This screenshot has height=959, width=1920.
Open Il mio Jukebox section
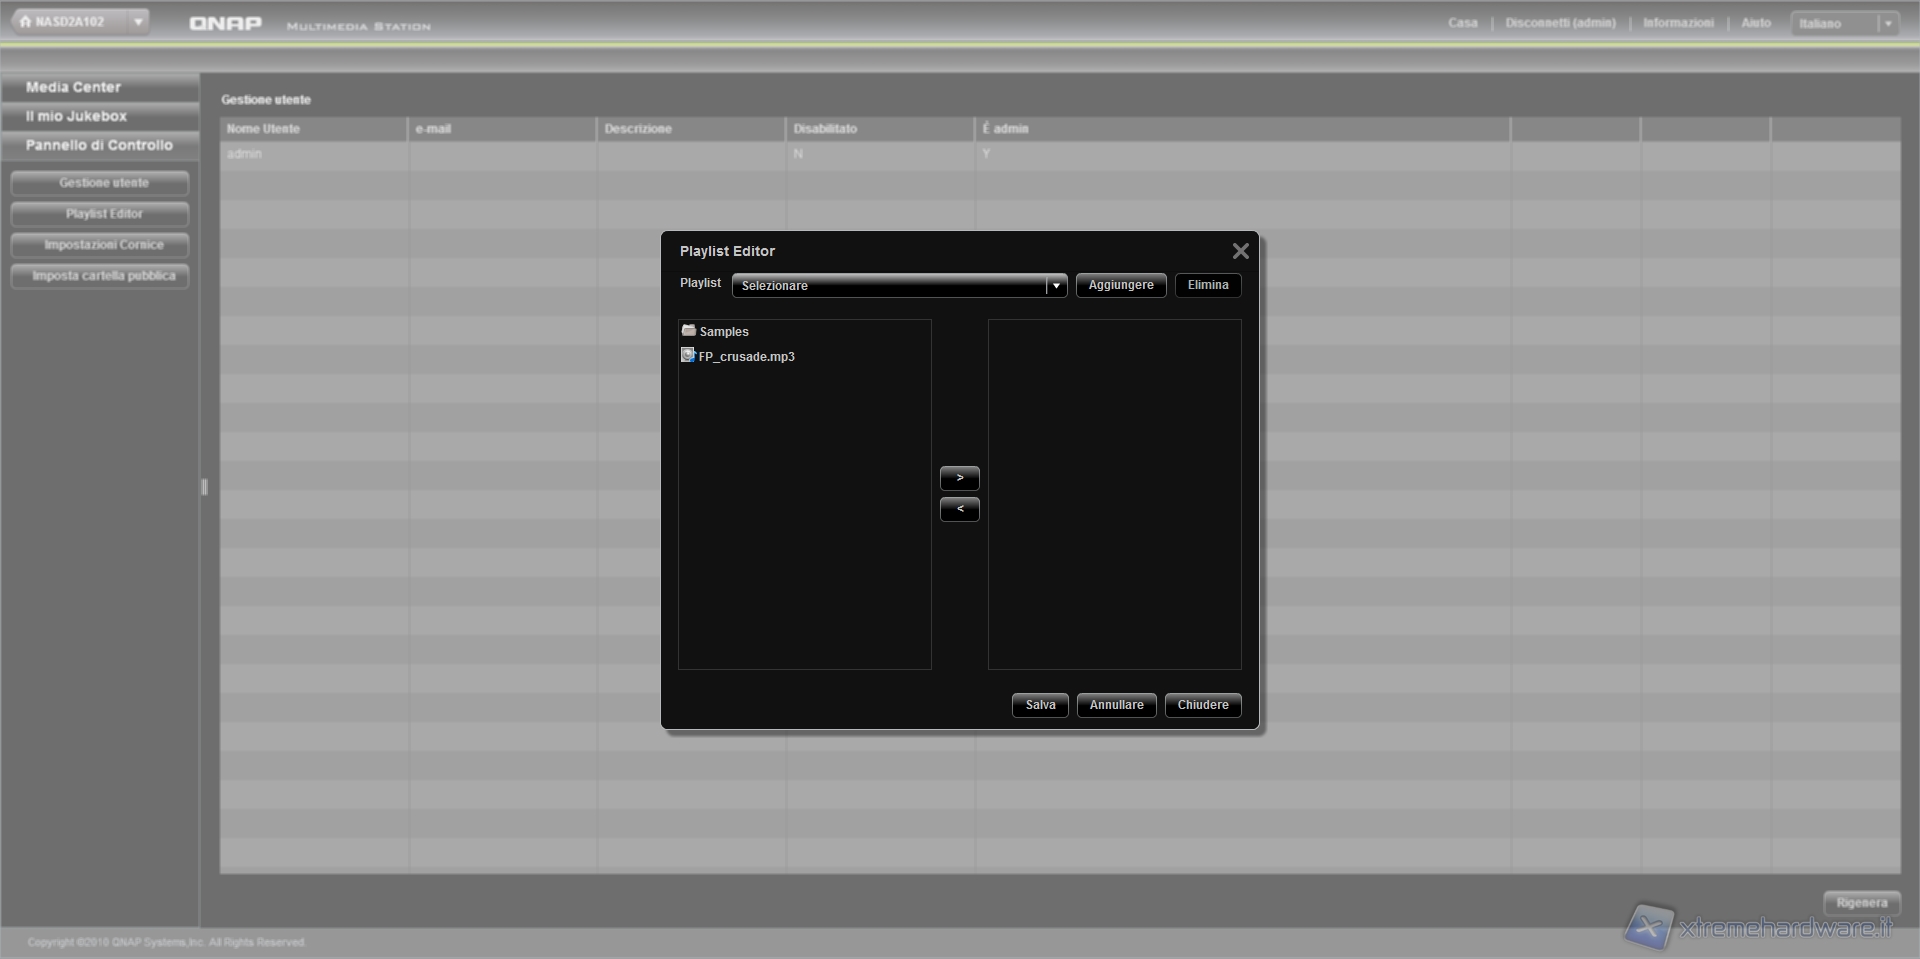[x=76, y=116]
